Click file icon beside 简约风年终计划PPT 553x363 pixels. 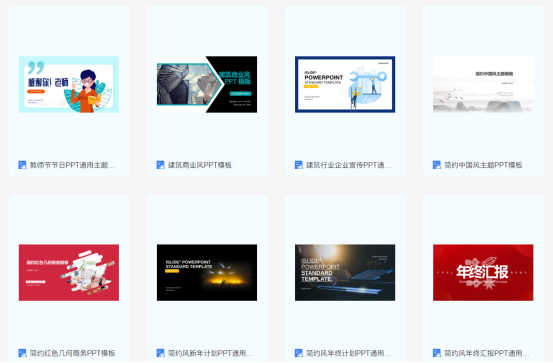tap(299, 353)
